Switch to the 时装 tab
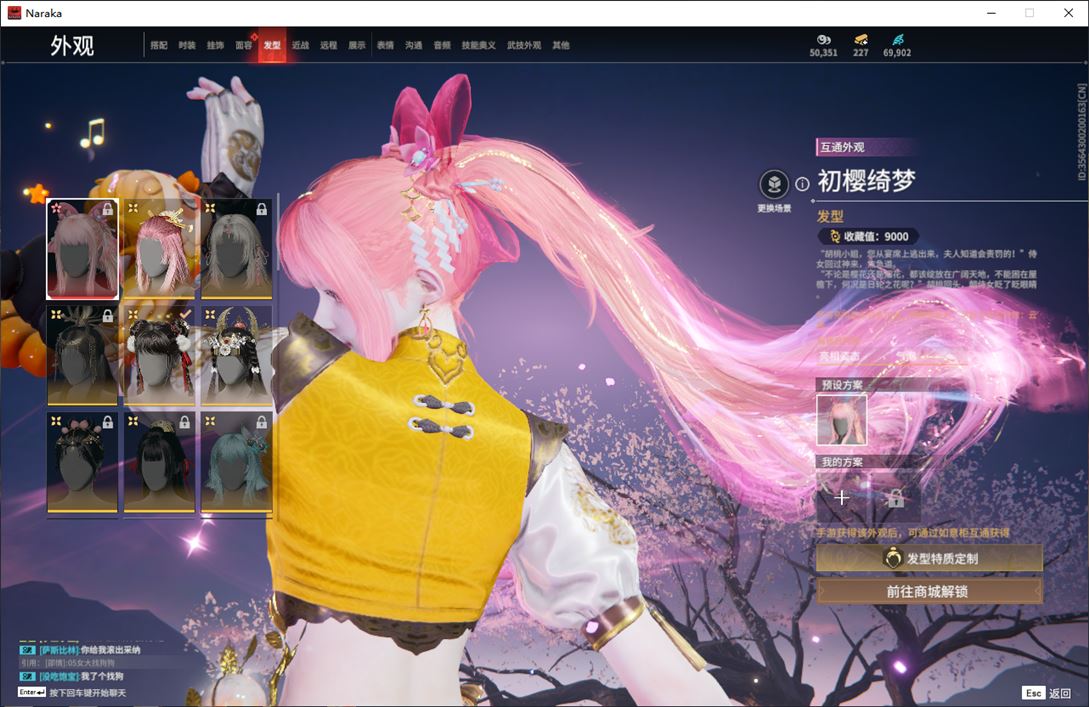This screenshot has width=1089, height=707. [x=187, y=45]
